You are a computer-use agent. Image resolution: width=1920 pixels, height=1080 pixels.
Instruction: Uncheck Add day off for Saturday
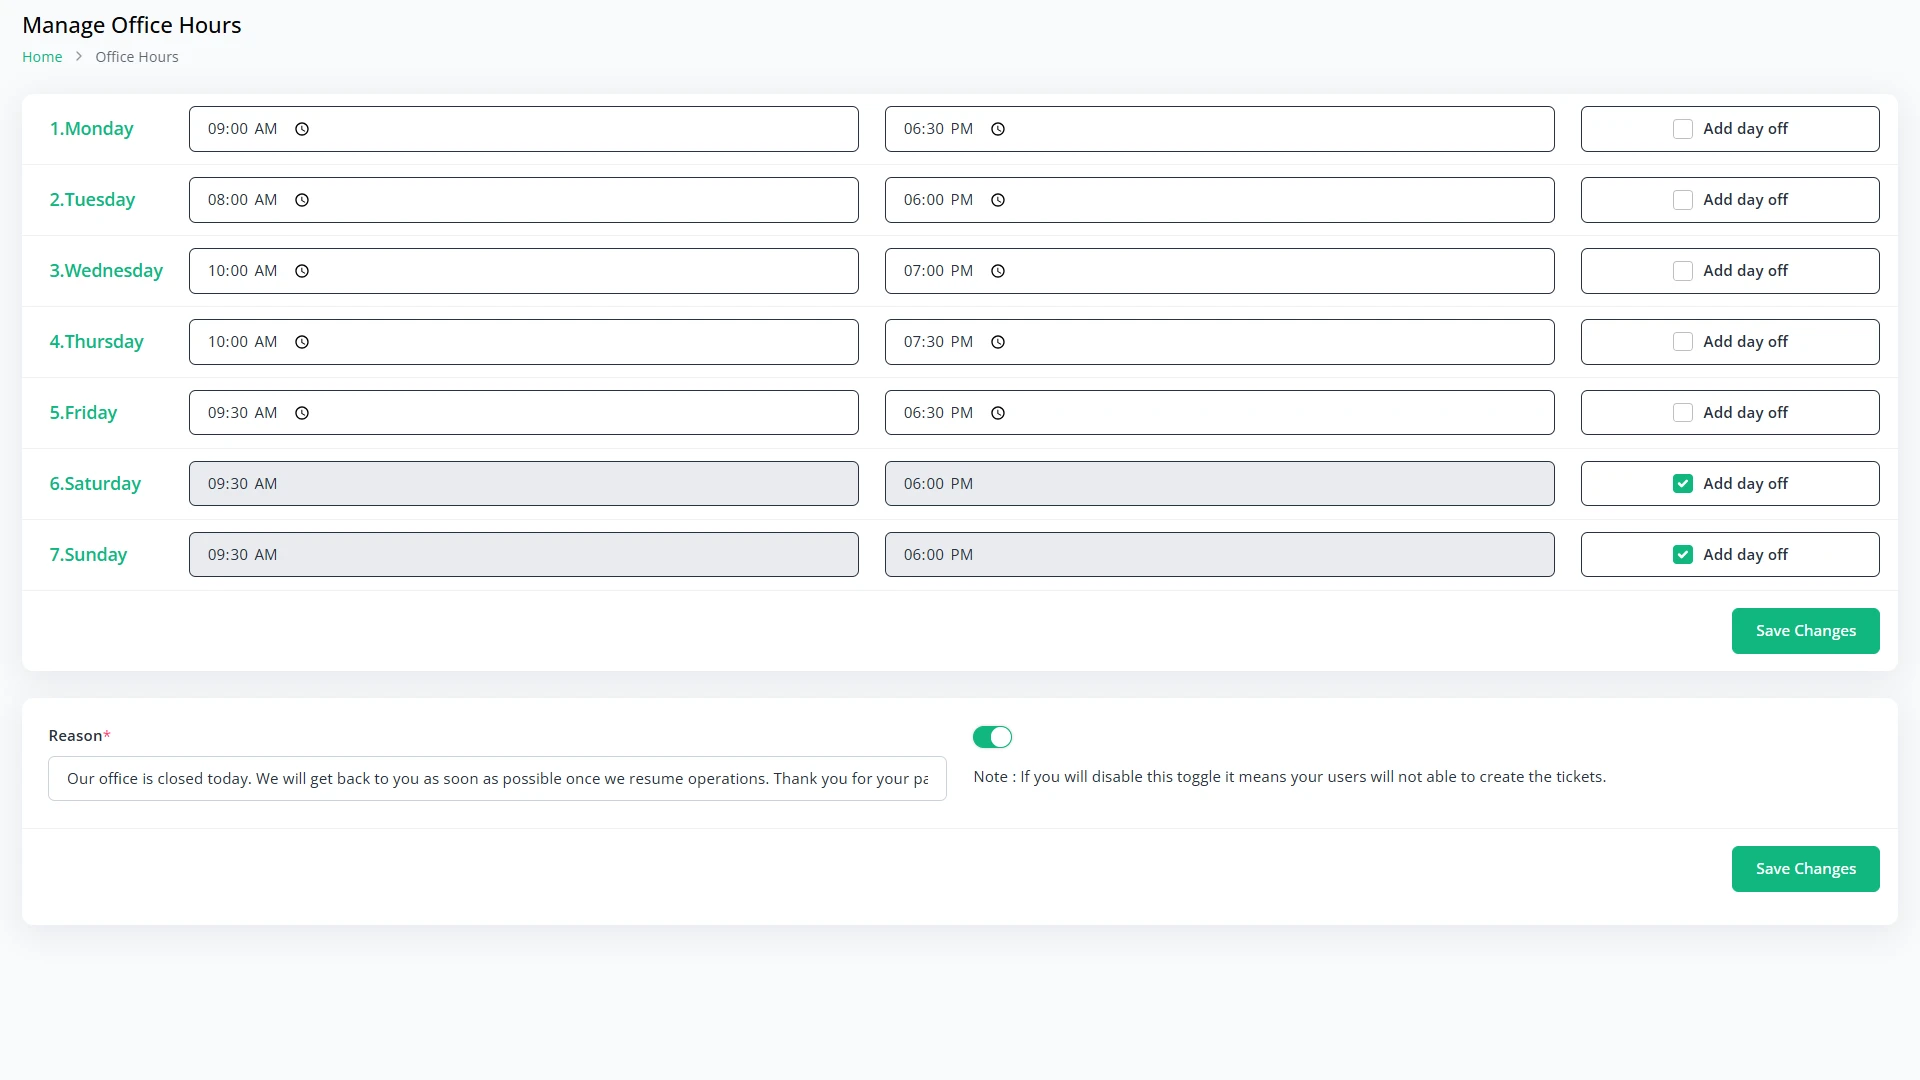1683,484
